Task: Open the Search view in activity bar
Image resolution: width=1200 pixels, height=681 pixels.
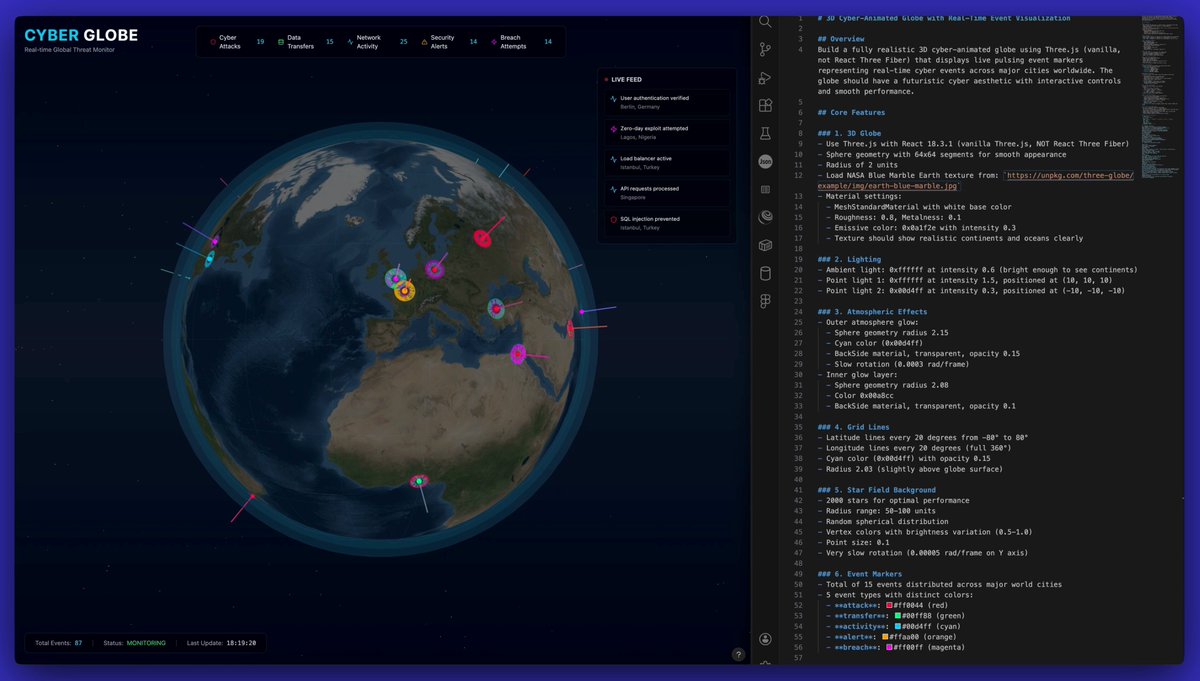Action: (765, 21)
